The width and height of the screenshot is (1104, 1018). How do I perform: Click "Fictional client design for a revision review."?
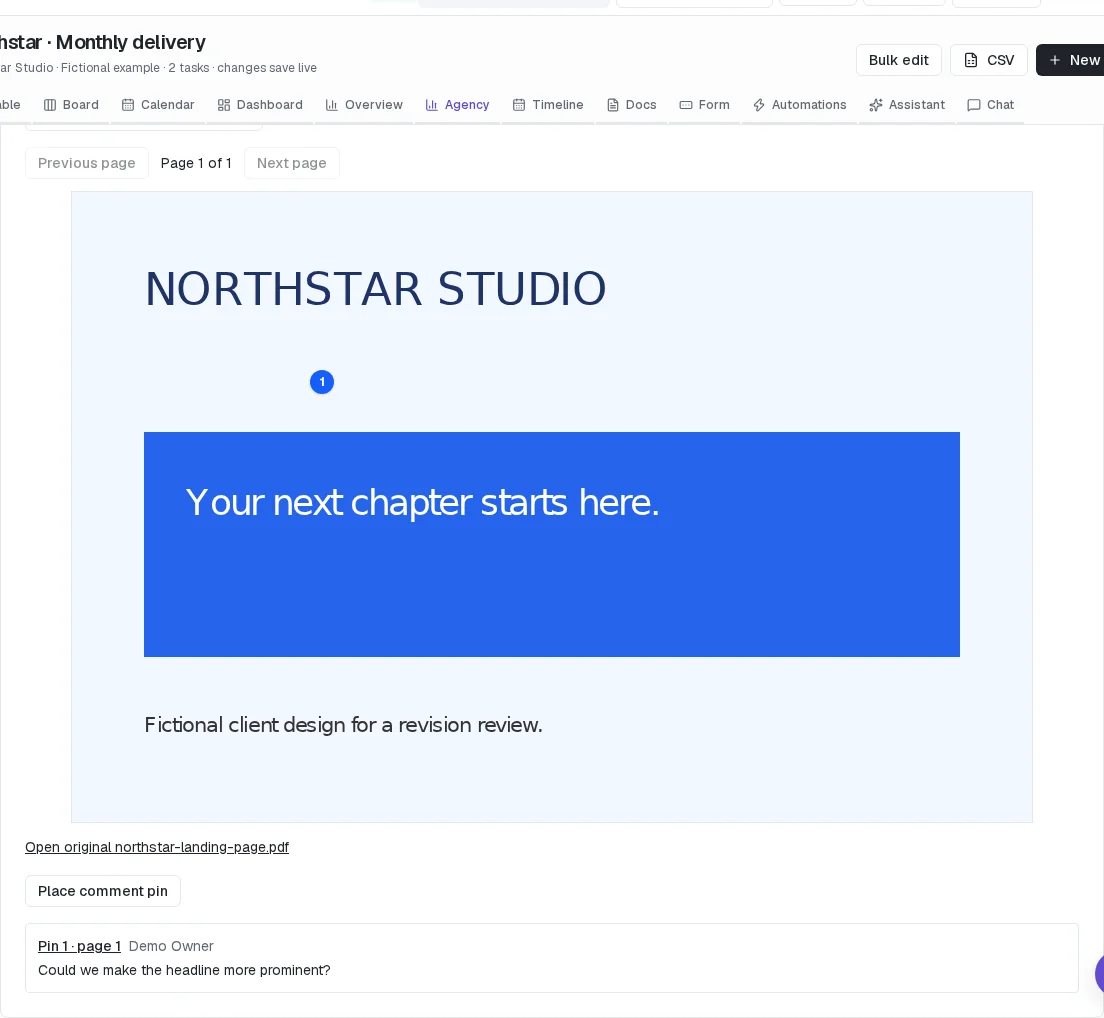tap(344, 725)
